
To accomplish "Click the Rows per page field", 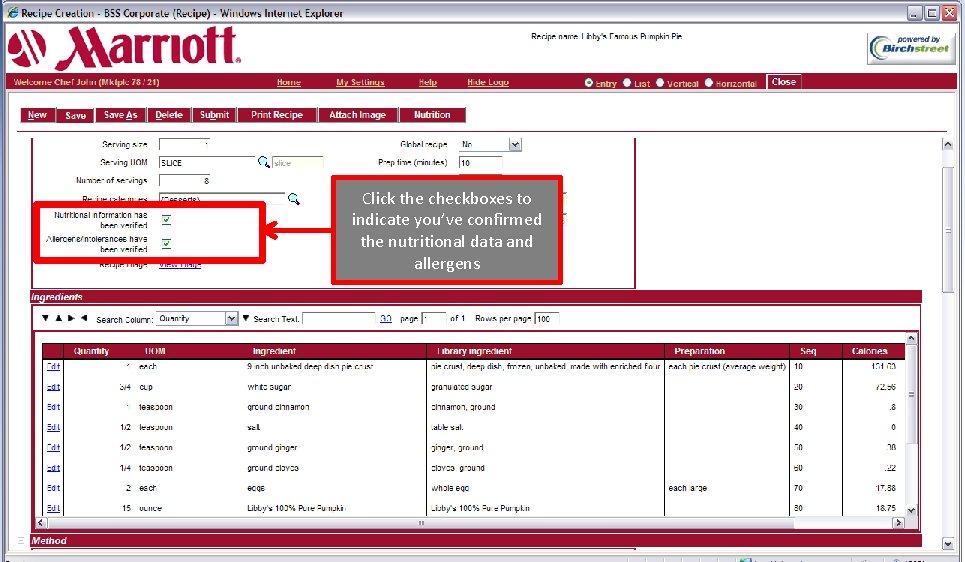I will coord(547,319).
